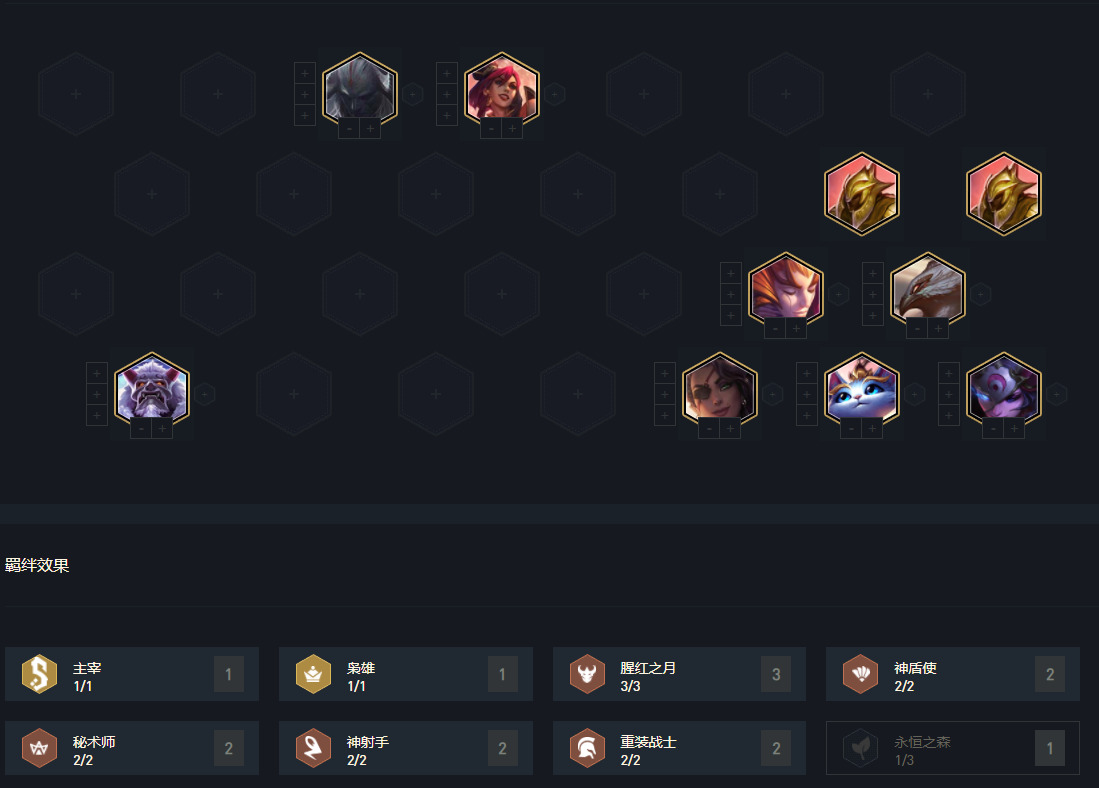Click the 神射手 trait icon
Screen dimensions: 1099x788
(313, 748)
